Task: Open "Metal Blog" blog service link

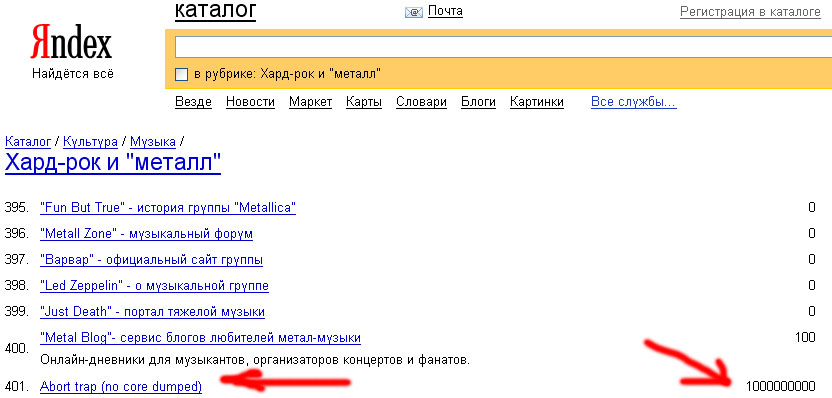Action: 201,338
